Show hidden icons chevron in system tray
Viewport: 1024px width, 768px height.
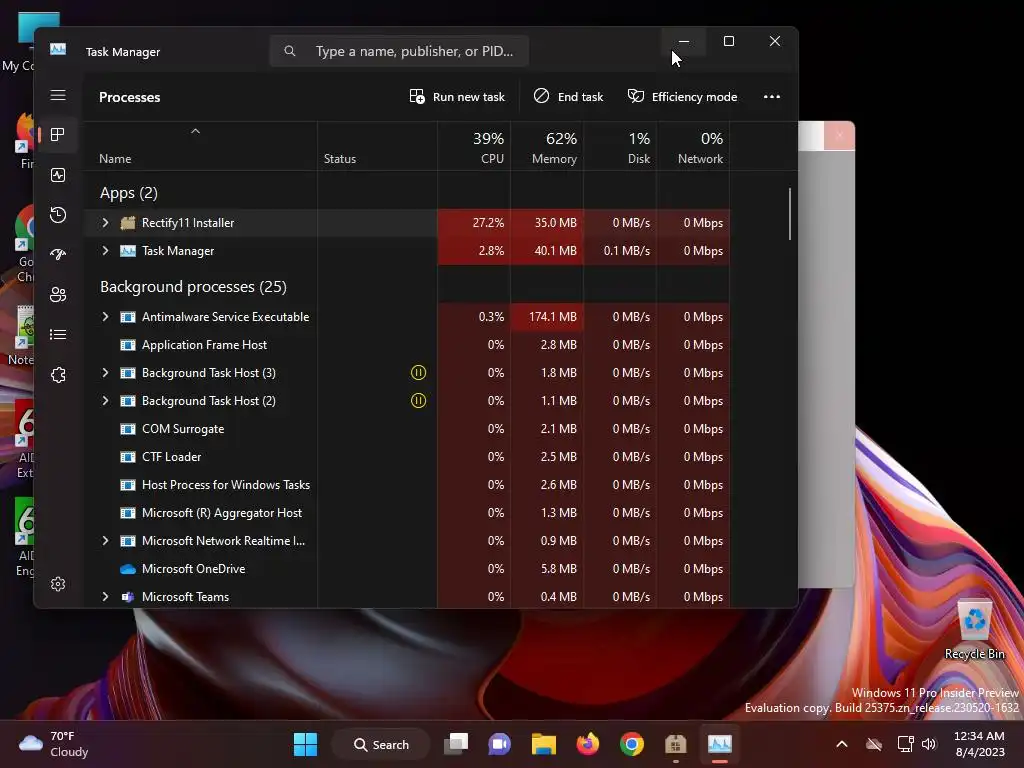842,744
